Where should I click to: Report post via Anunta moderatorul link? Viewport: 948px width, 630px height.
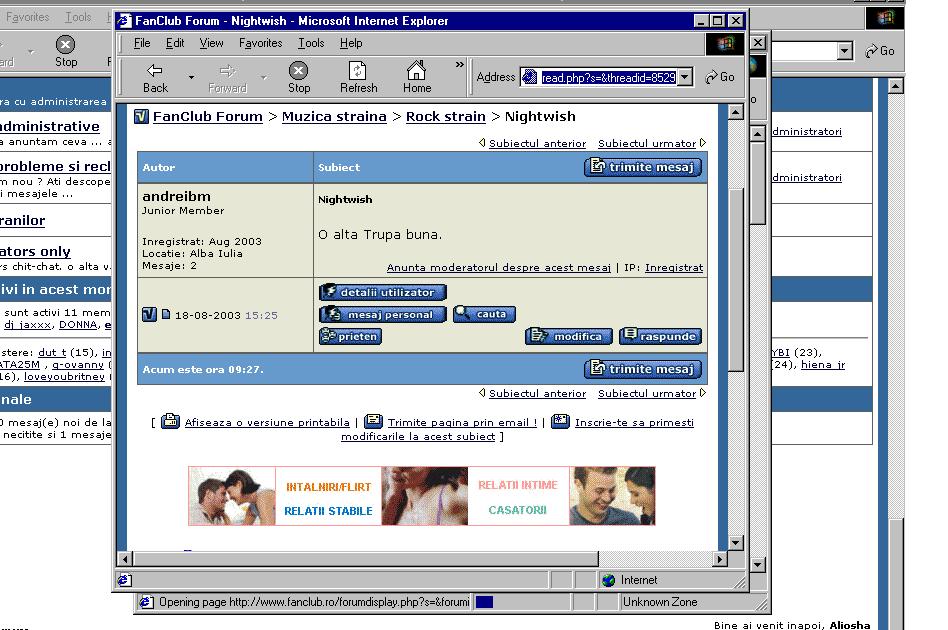[x=499, y=267]
